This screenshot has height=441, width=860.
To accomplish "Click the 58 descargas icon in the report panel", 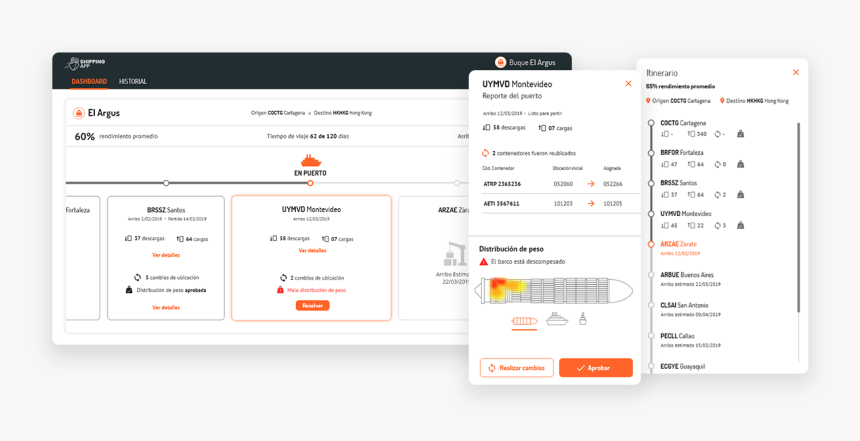I will point(486,128).
